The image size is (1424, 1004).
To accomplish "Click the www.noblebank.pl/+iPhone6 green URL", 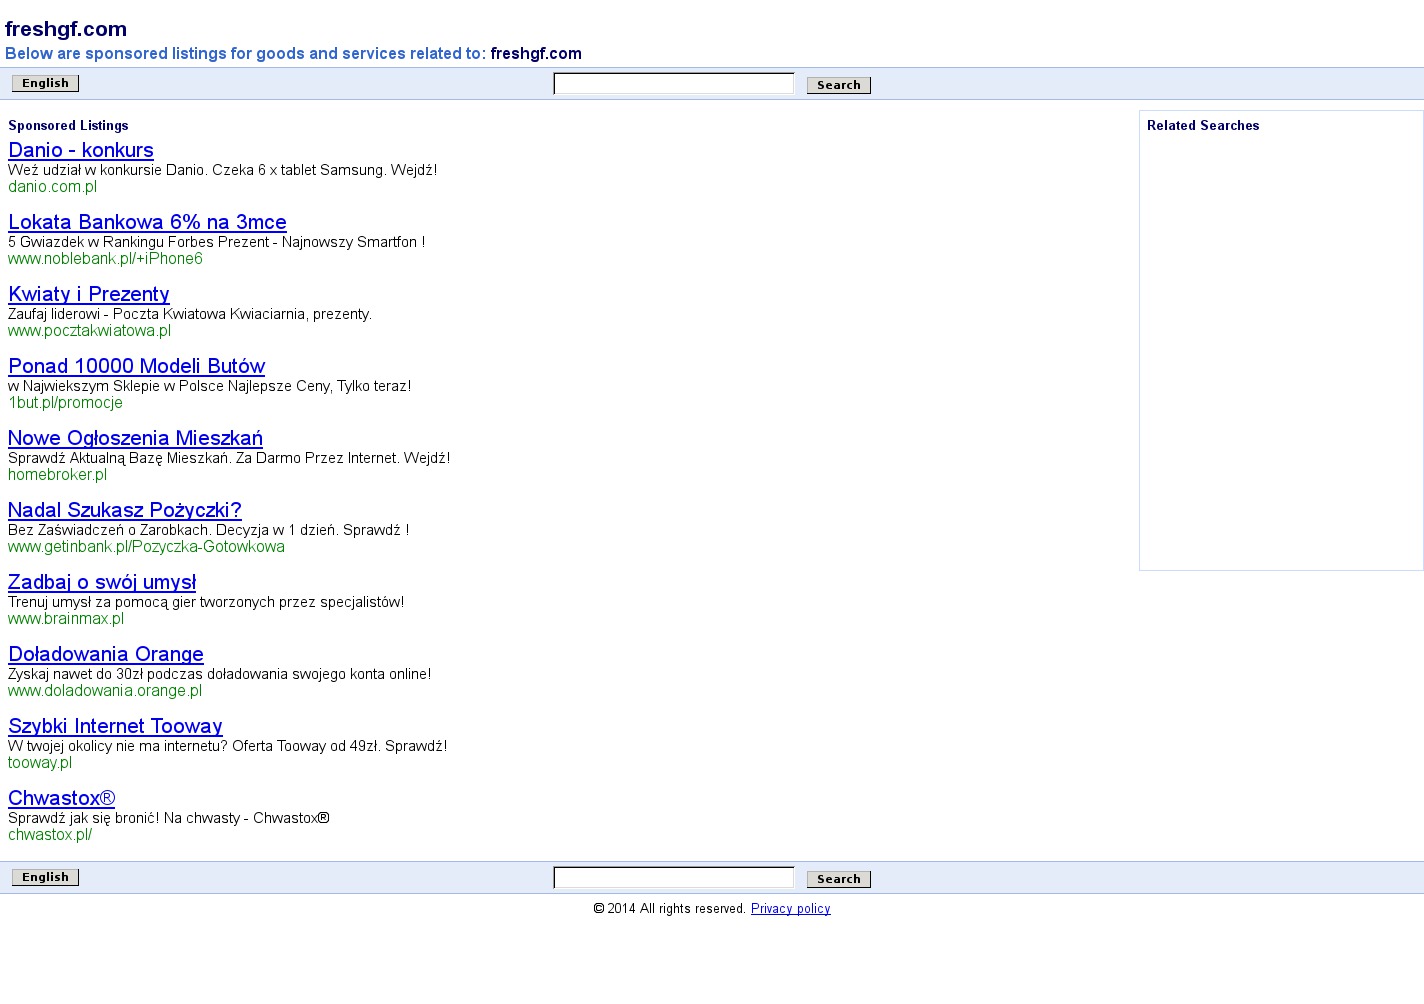I will (105, 259).
